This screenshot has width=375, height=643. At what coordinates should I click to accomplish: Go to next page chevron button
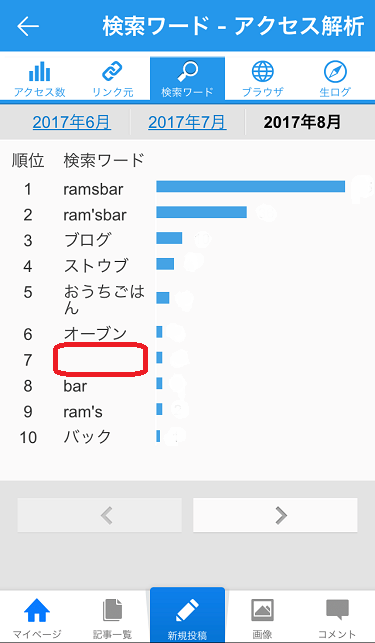[275, 515]
